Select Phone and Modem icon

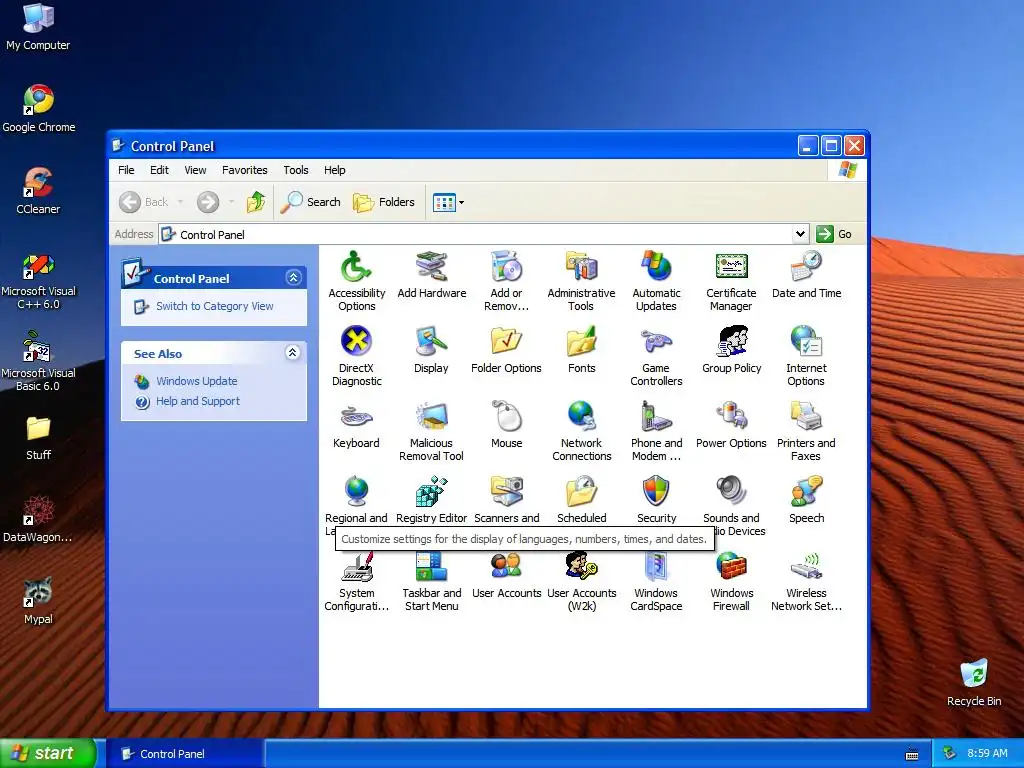click(x=656, y=417)
